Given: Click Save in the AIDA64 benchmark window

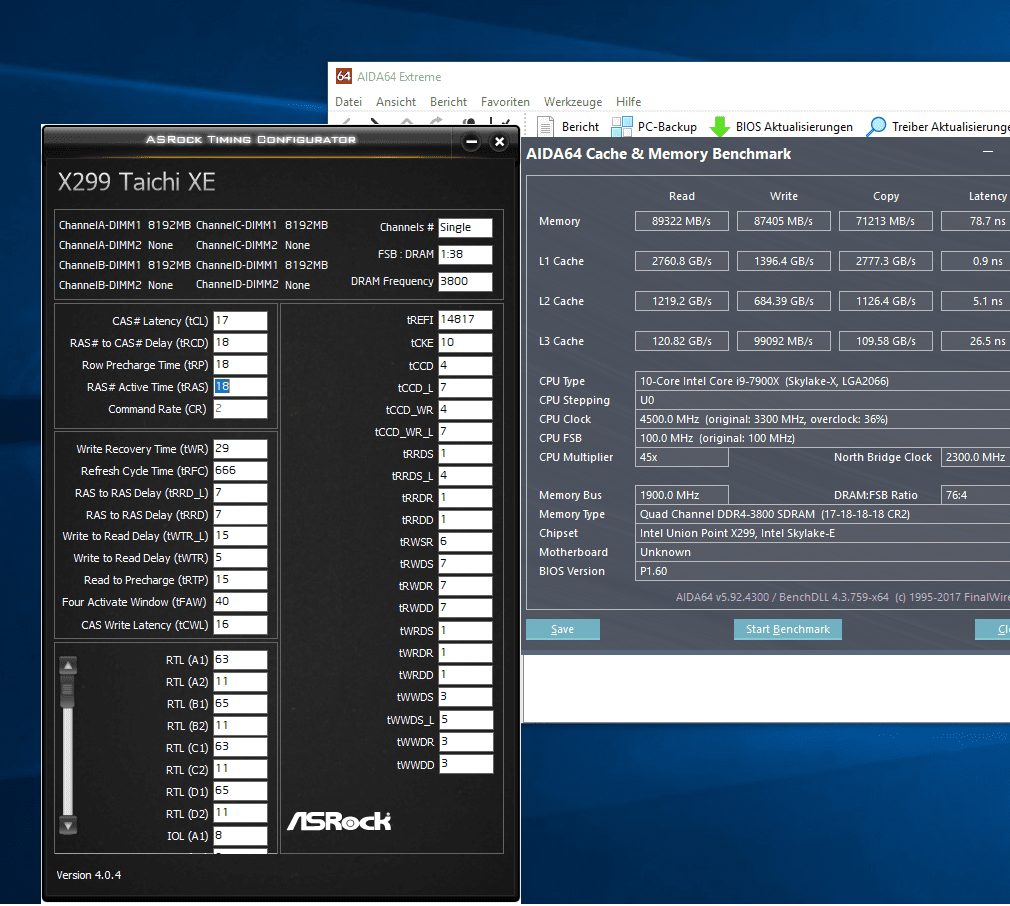Looking at the screenshot, I should (562, 629).
